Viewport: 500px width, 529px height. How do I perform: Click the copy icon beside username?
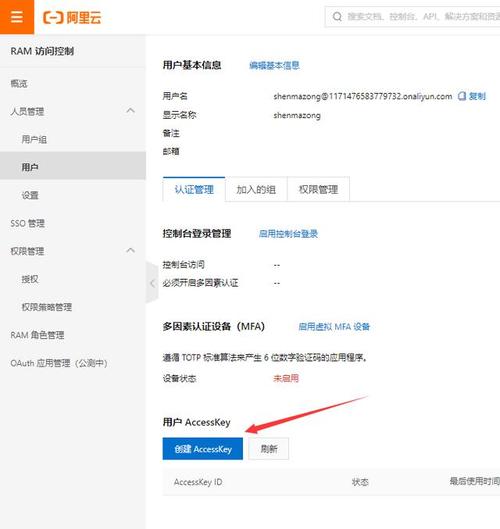click(x=462, y=96)
